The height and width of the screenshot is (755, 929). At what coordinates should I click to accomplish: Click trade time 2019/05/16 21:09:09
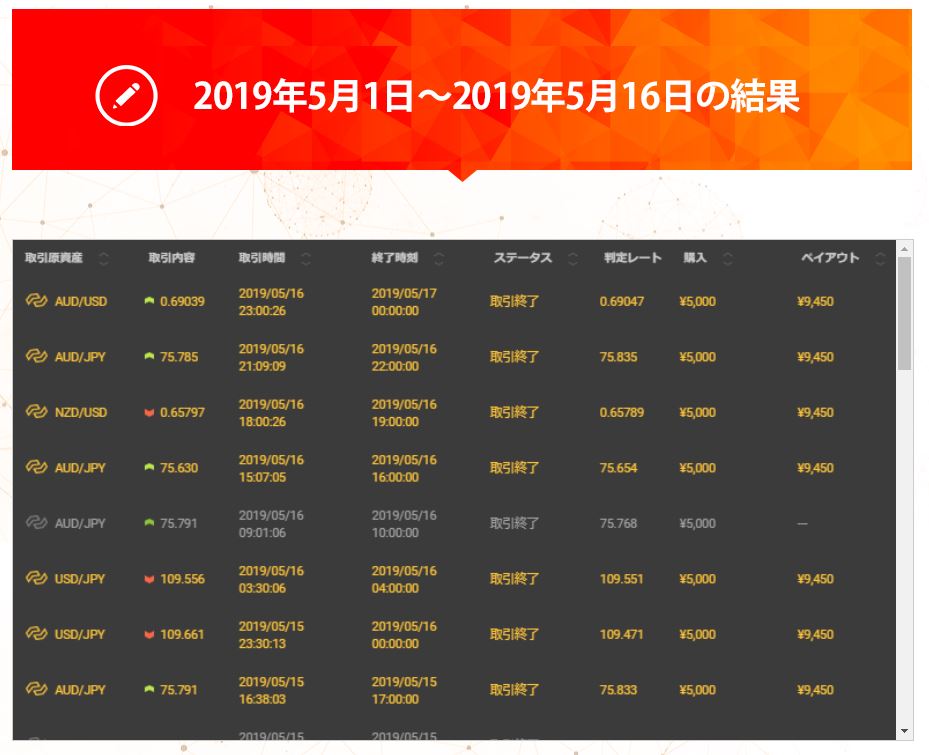point(271,357)
